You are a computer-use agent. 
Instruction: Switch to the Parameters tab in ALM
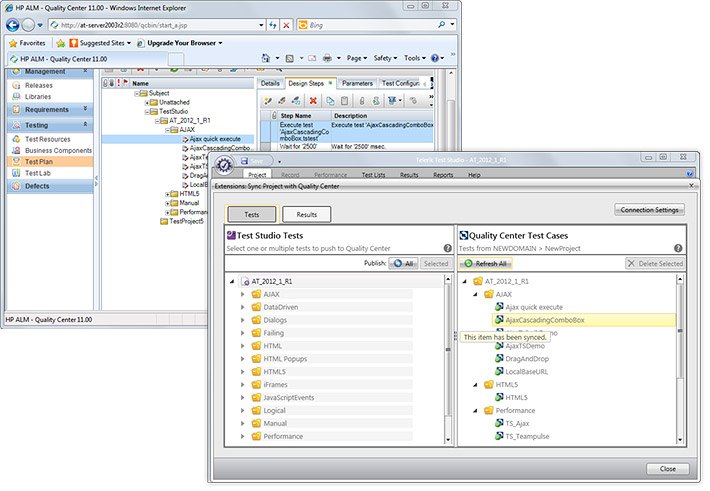pos(357,83)
